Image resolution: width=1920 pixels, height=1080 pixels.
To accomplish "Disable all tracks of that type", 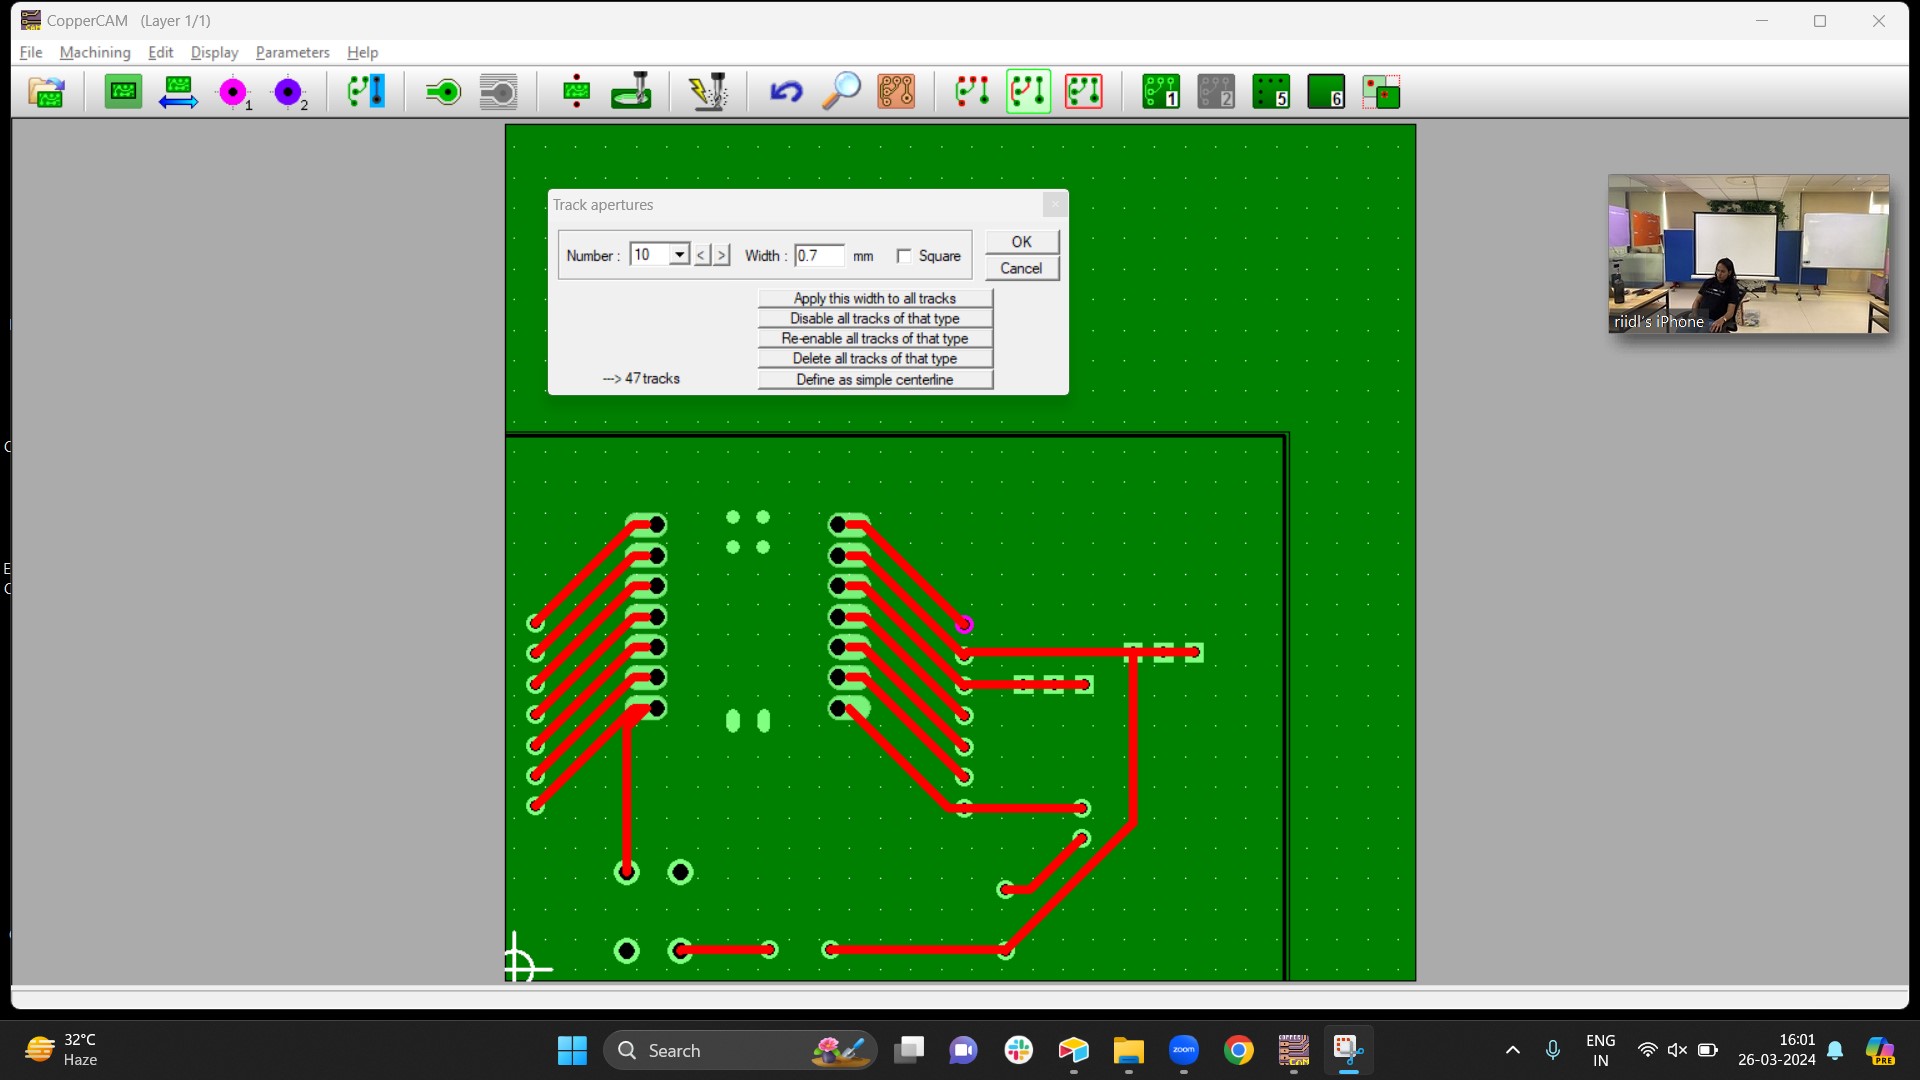I will click(x=875, y=319).
